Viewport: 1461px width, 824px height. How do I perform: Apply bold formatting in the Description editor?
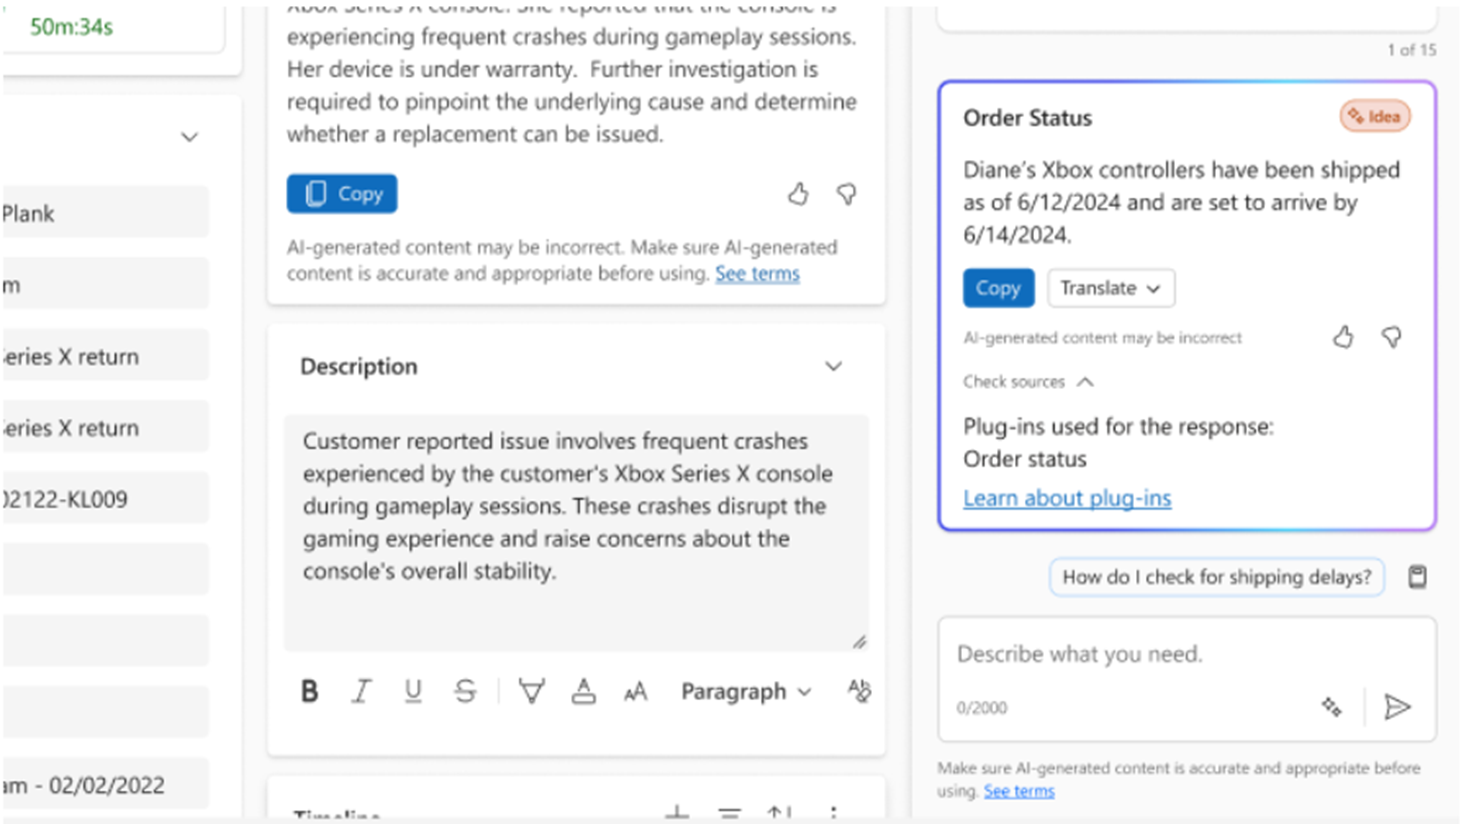coord(310,690)
